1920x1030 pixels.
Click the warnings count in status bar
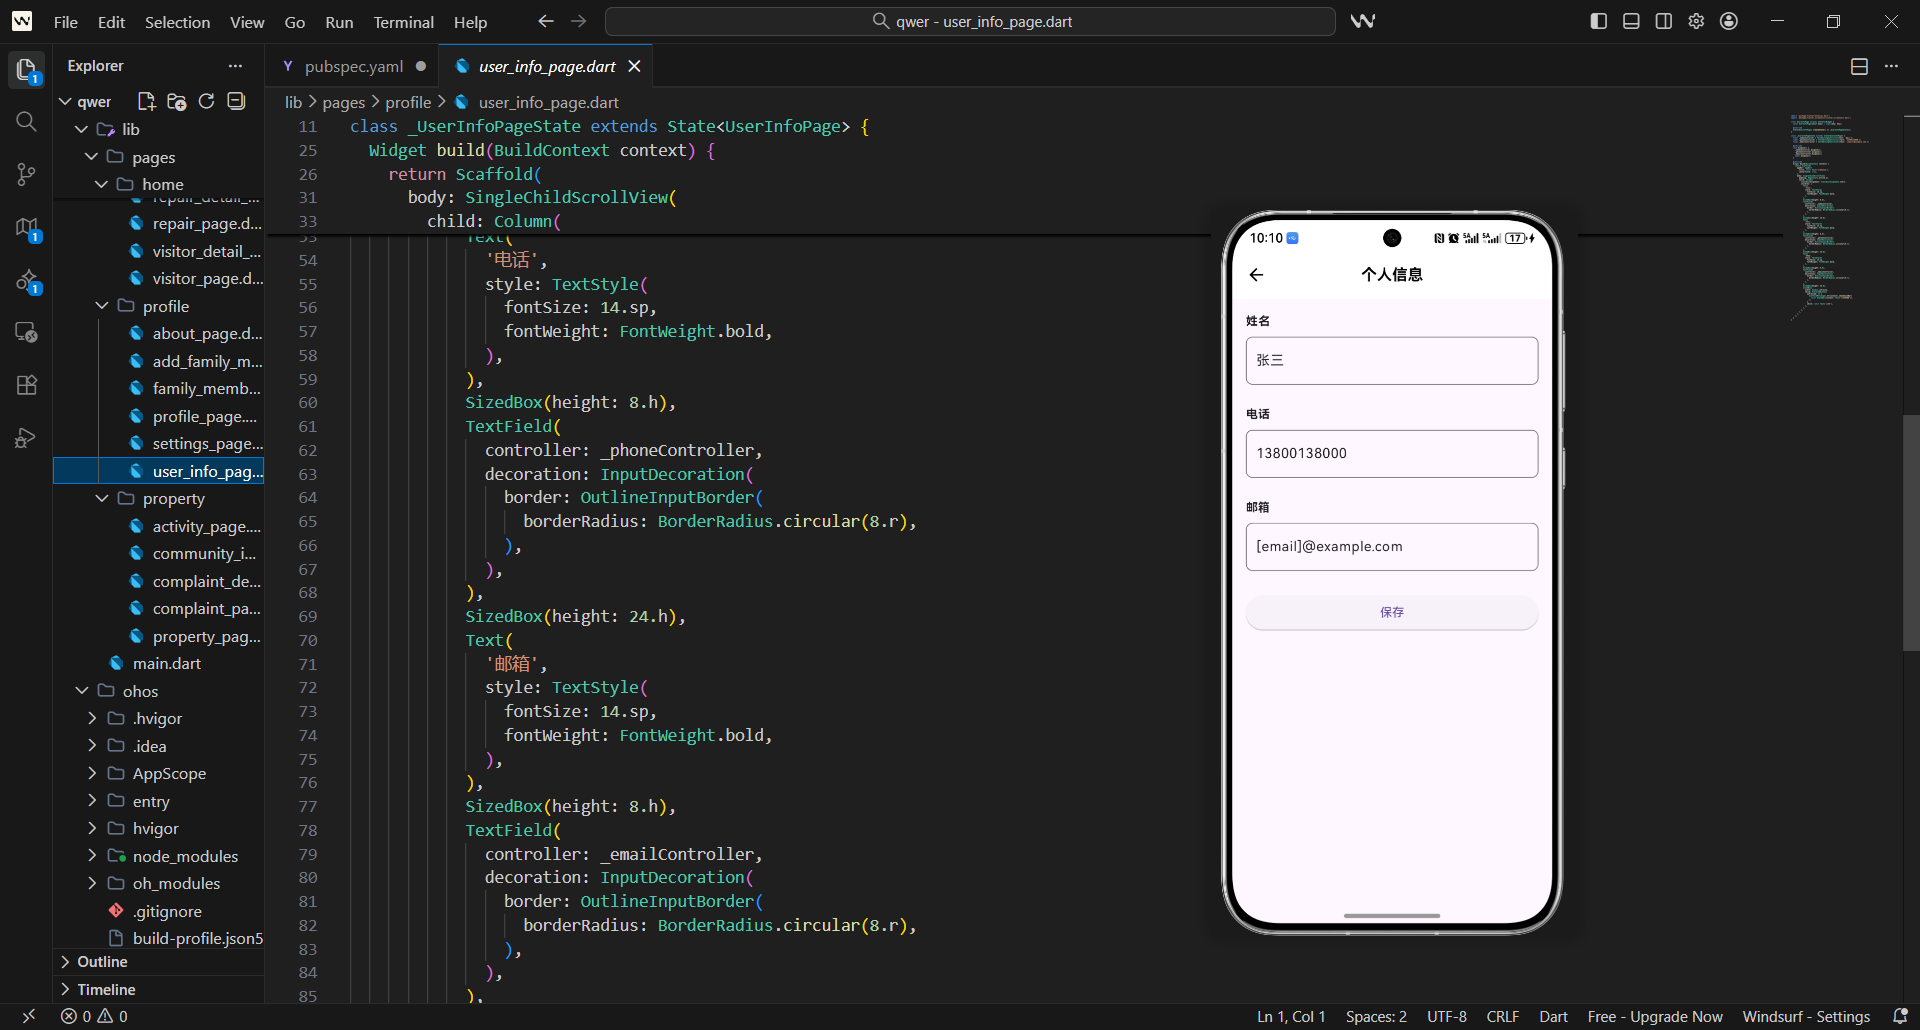[113, 1016]
